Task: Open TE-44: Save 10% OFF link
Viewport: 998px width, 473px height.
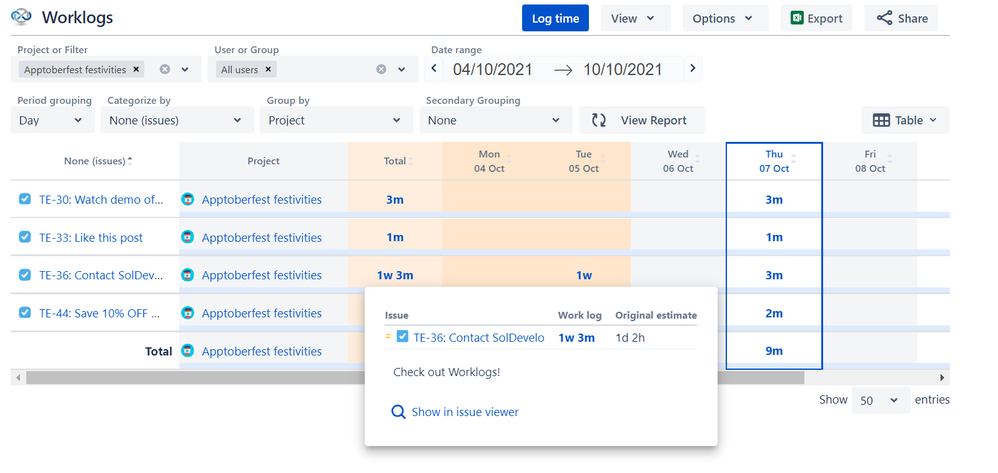Action: tap(99, 313)
